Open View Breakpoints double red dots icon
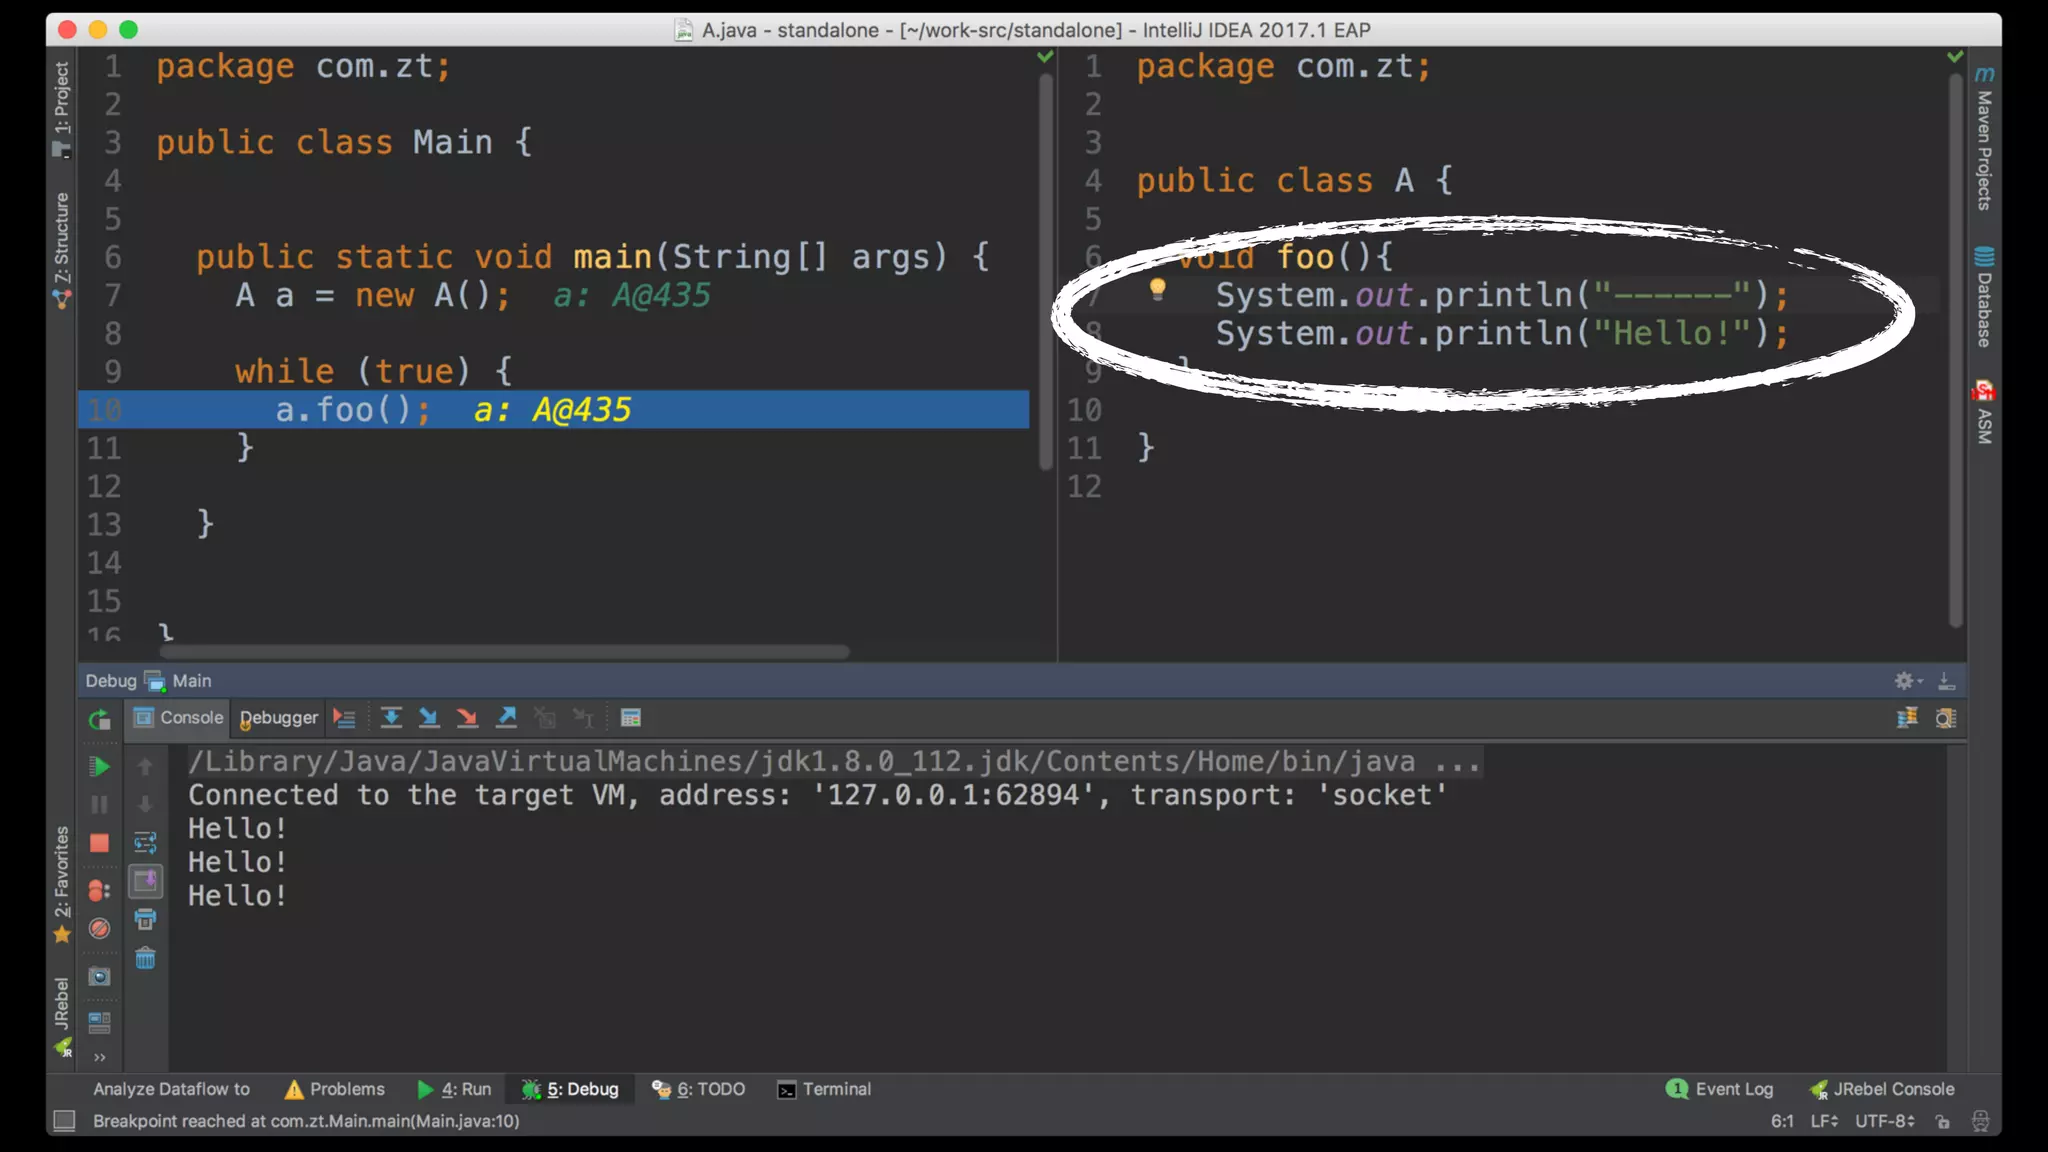Screen dimensions: 2048x1152 pos(99,890)
